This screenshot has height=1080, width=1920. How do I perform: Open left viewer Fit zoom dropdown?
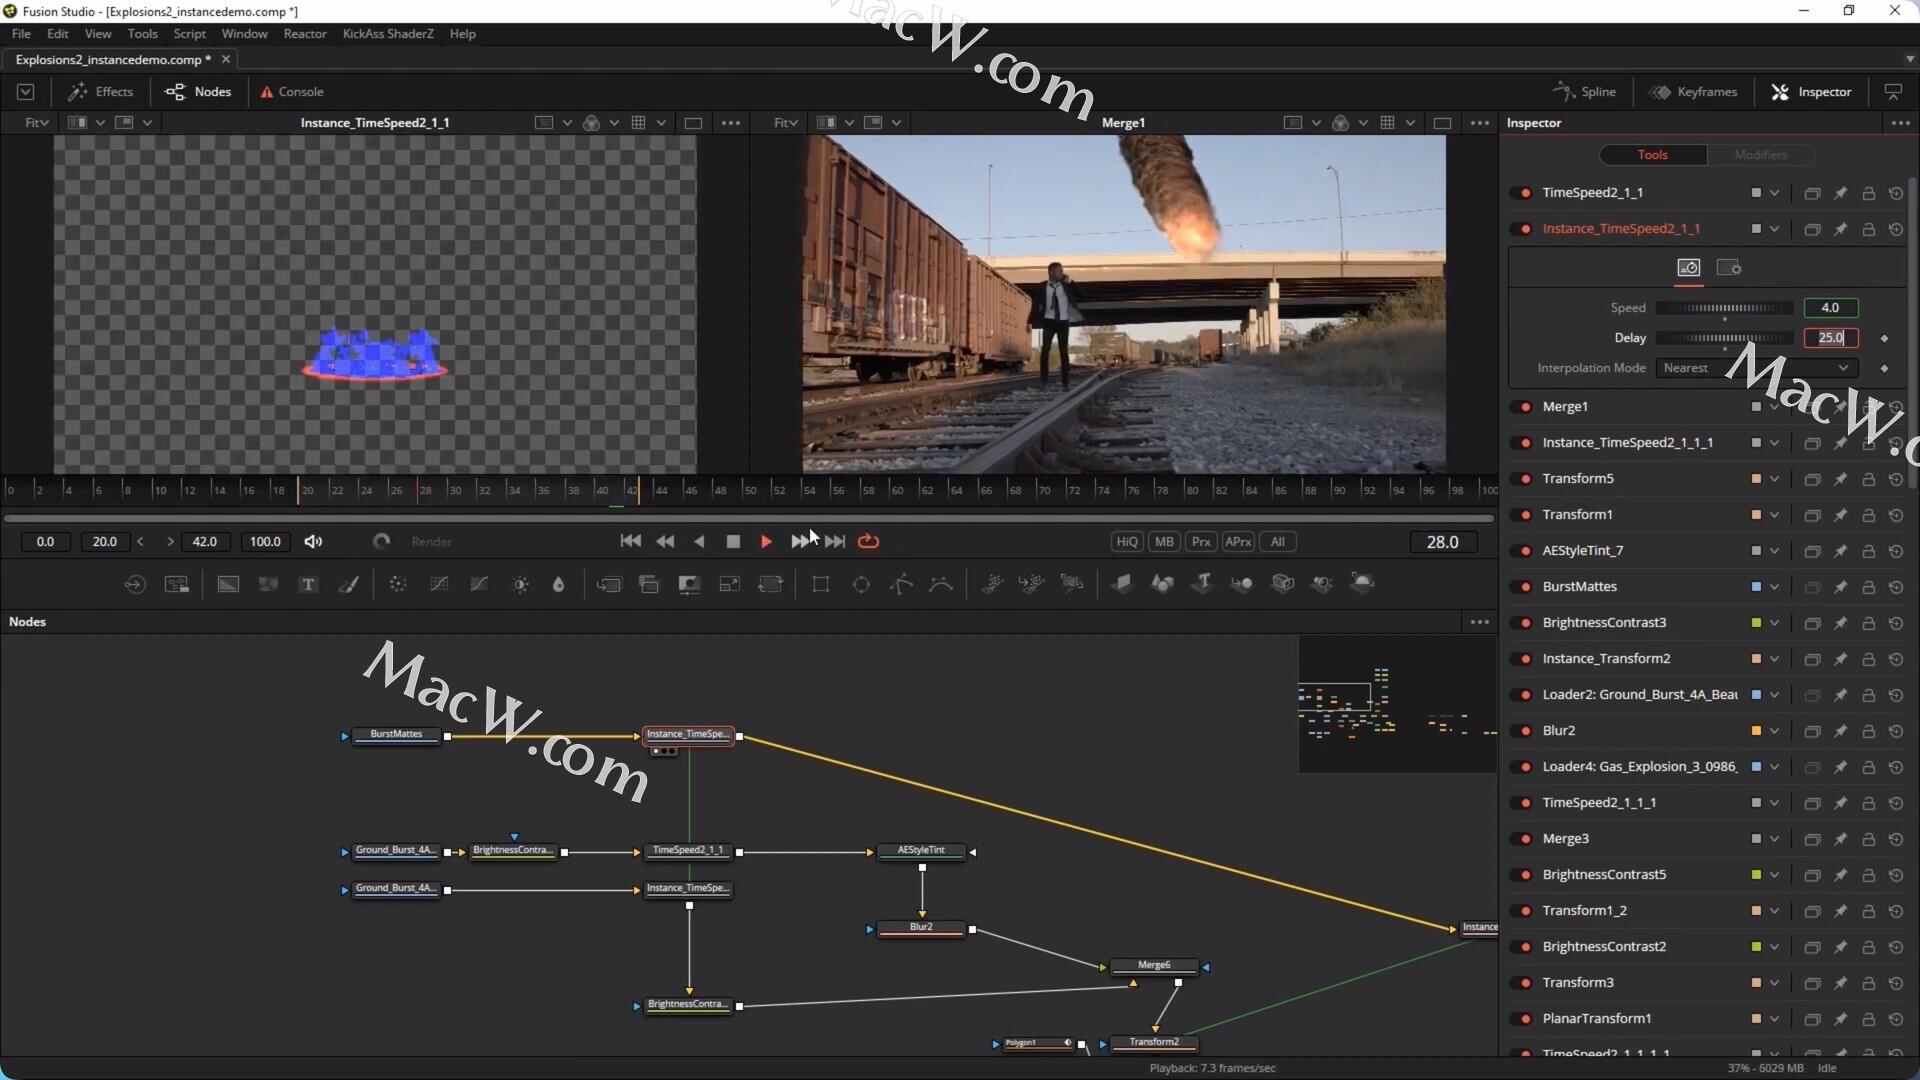click(36, 123)
